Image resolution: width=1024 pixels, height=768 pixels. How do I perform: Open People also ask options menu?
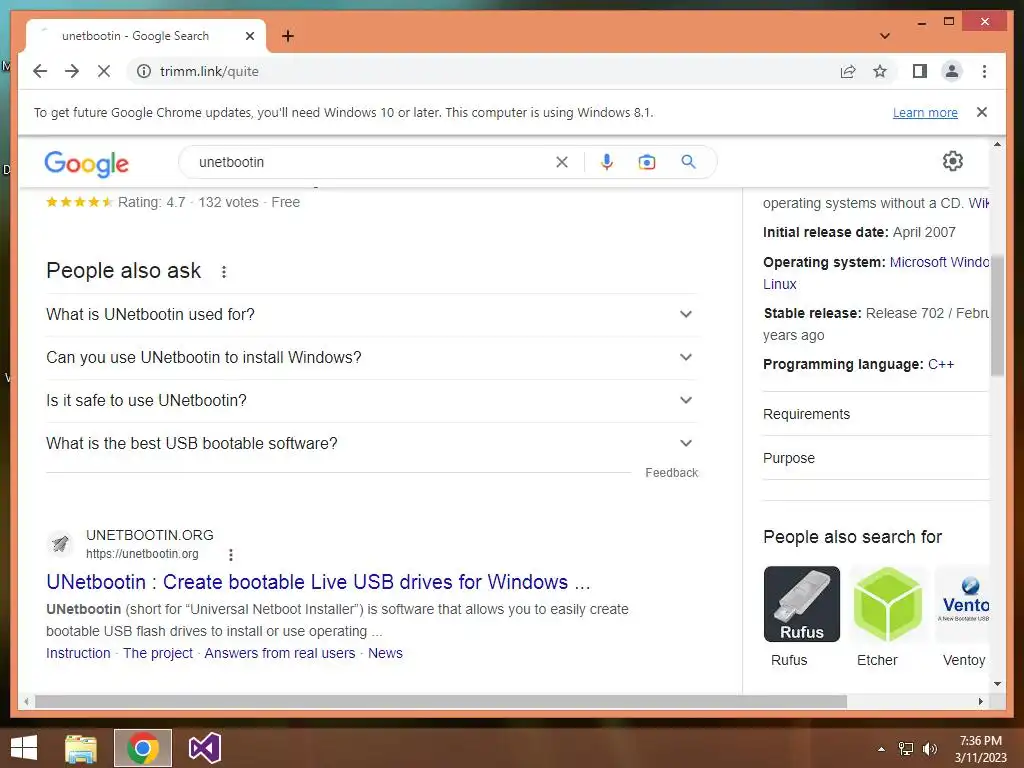pyautogui.click(x=224, y=272)
